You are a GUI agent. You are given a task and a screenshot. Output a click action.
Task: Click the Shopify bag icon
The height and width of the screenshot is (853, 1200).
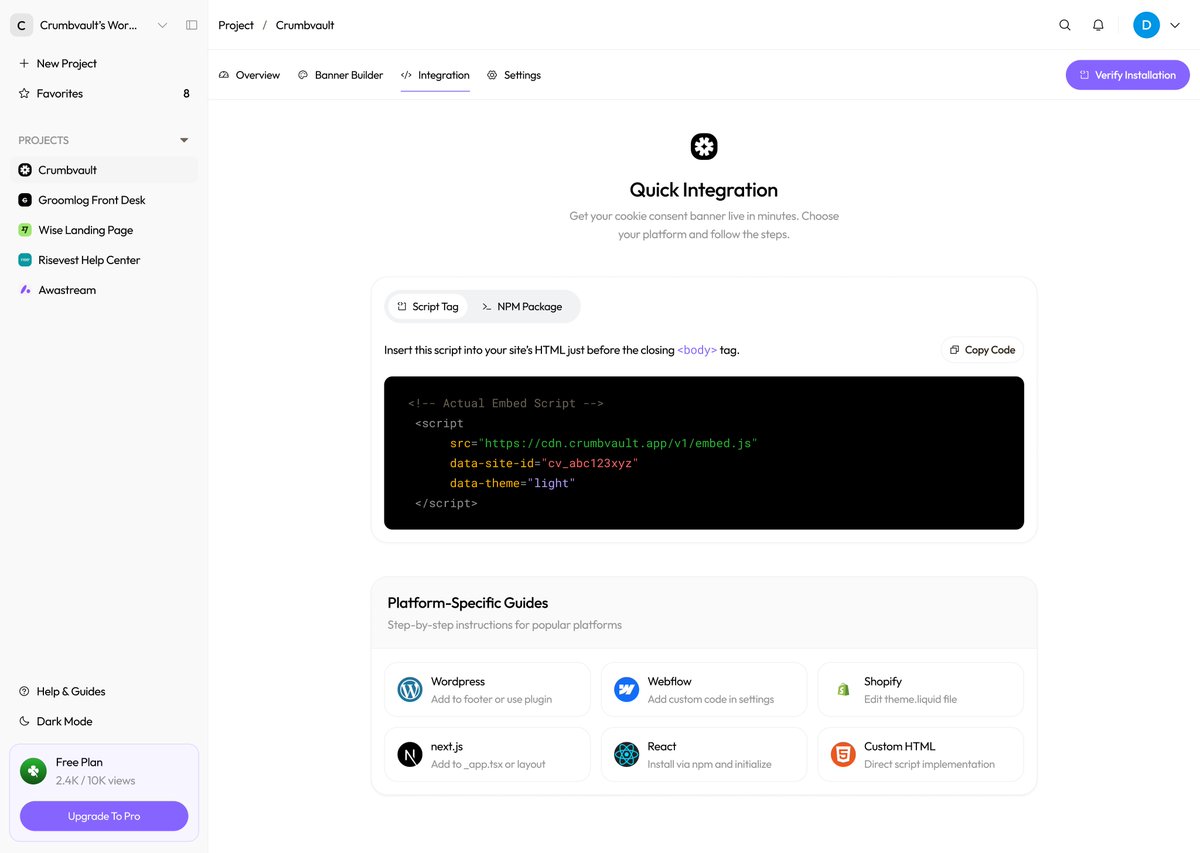[843, 690]
